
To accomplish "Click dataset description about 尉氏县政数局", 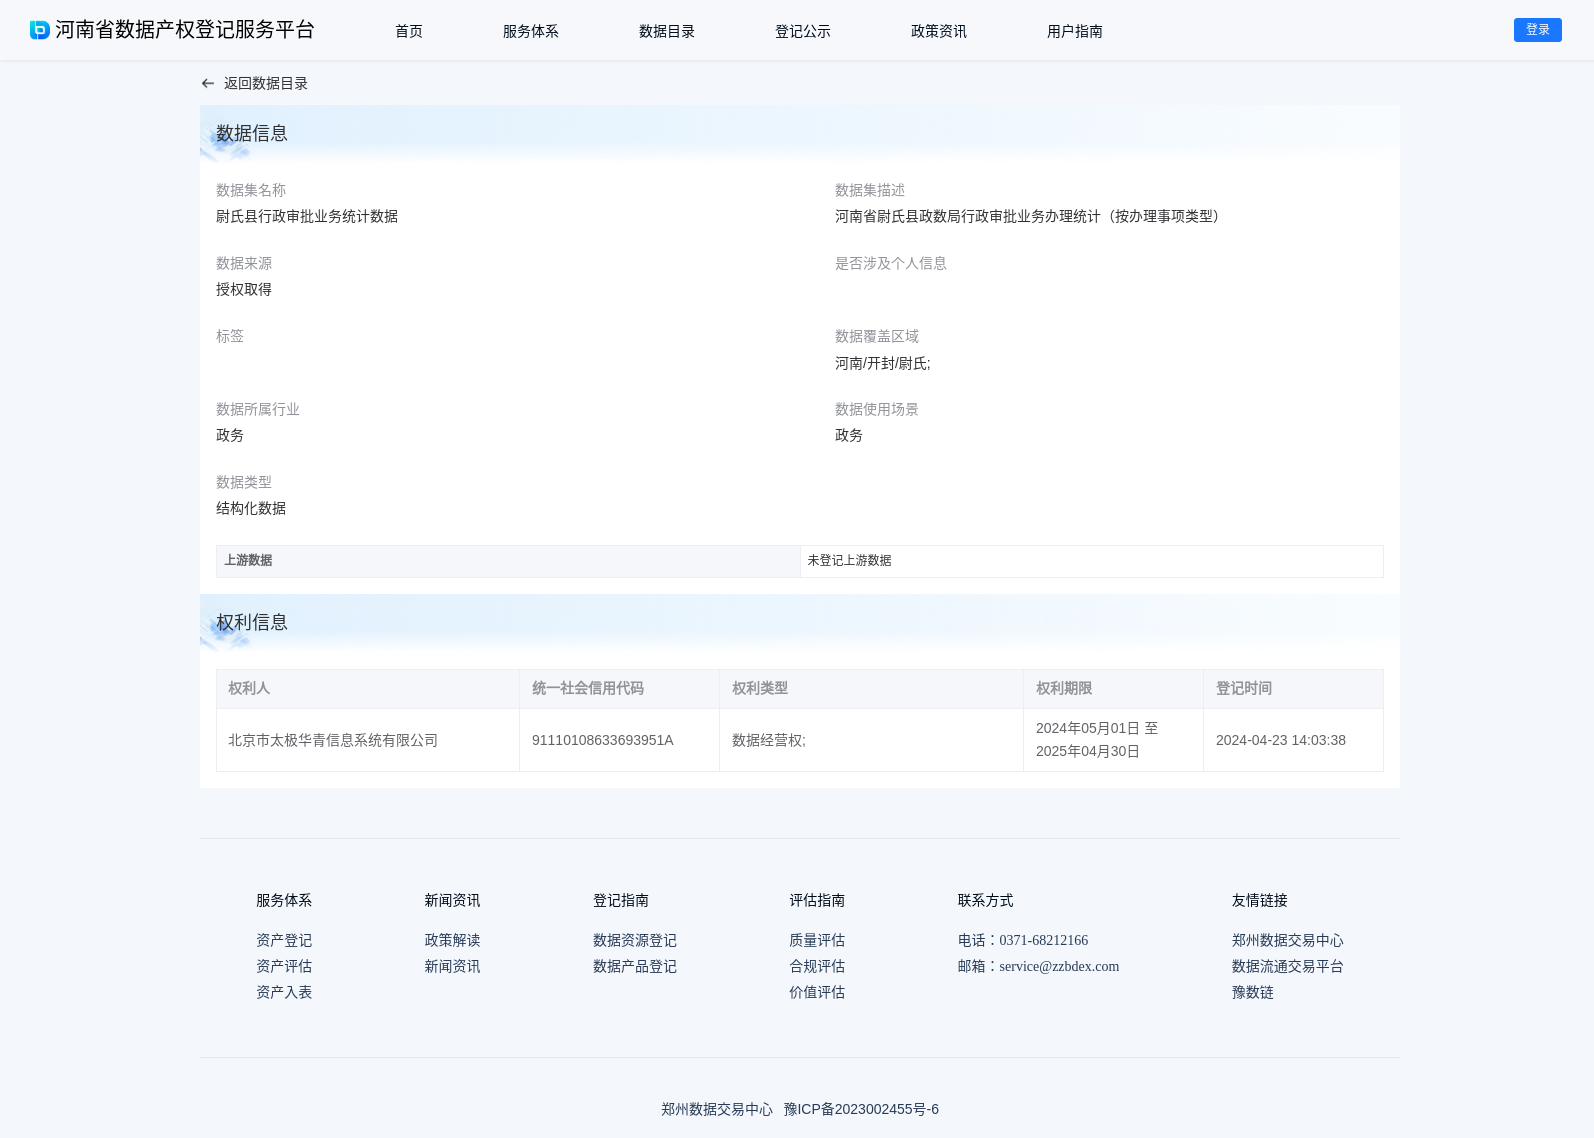I will [1028, 216].
